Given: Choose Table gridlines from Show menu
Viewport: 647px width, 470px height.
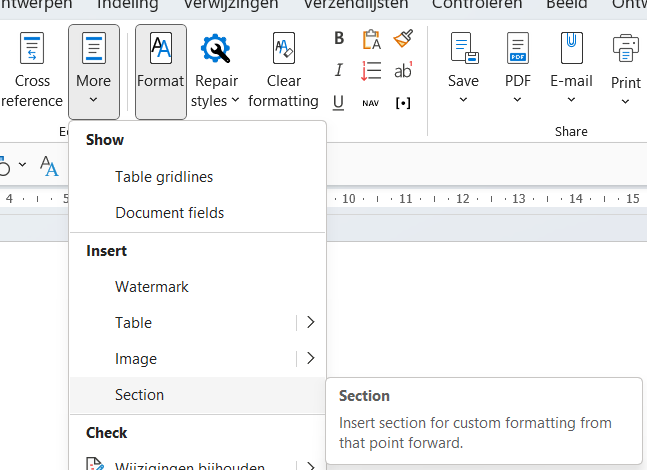Looking at the screenshot, I should (164, 177).
